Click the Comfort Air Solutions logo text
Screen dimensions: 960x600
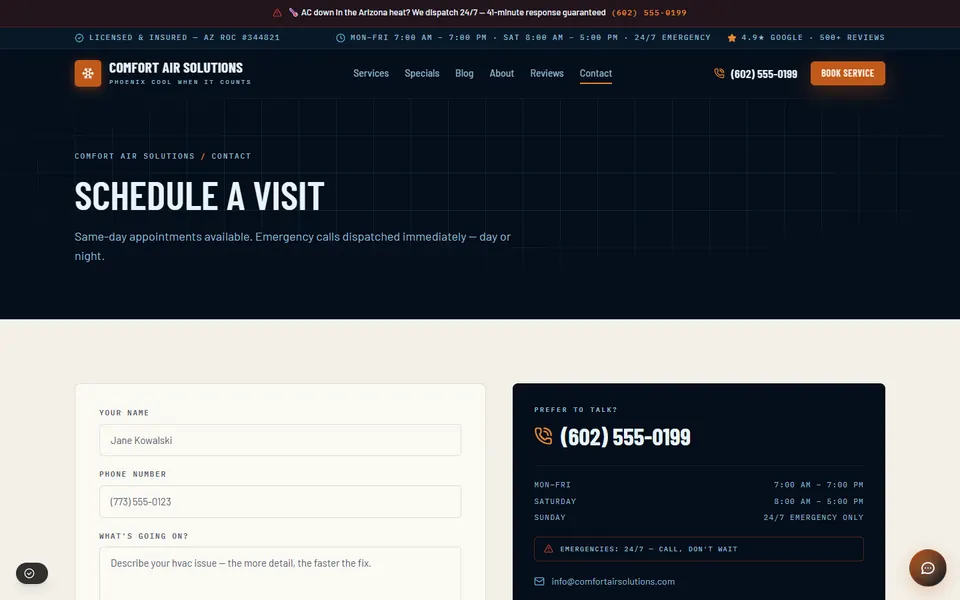click(176, 68)
